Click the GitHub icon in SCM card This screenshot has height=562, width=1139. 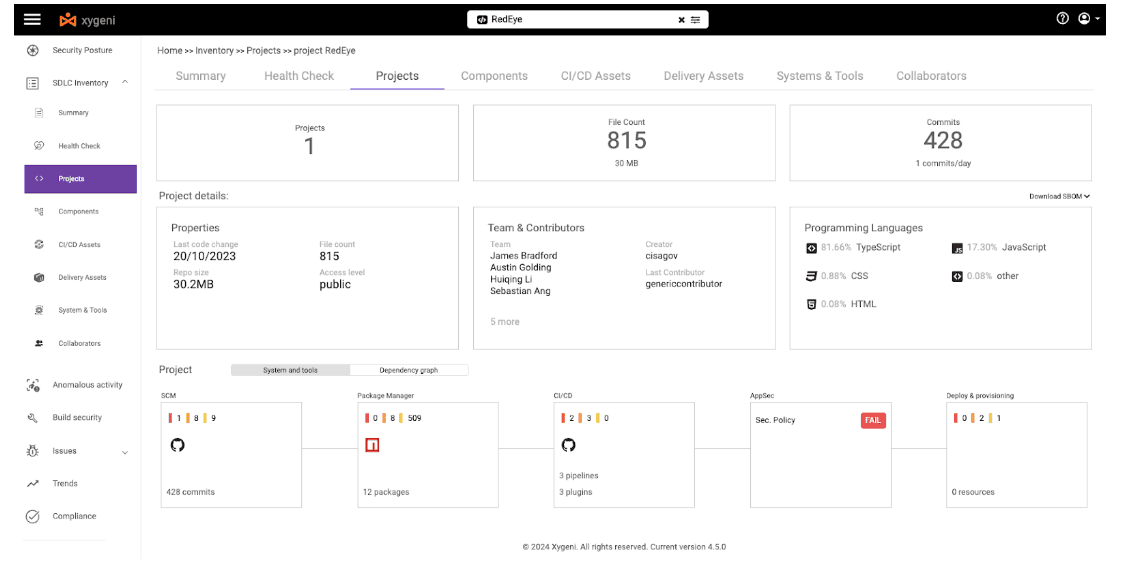[177, 445]
